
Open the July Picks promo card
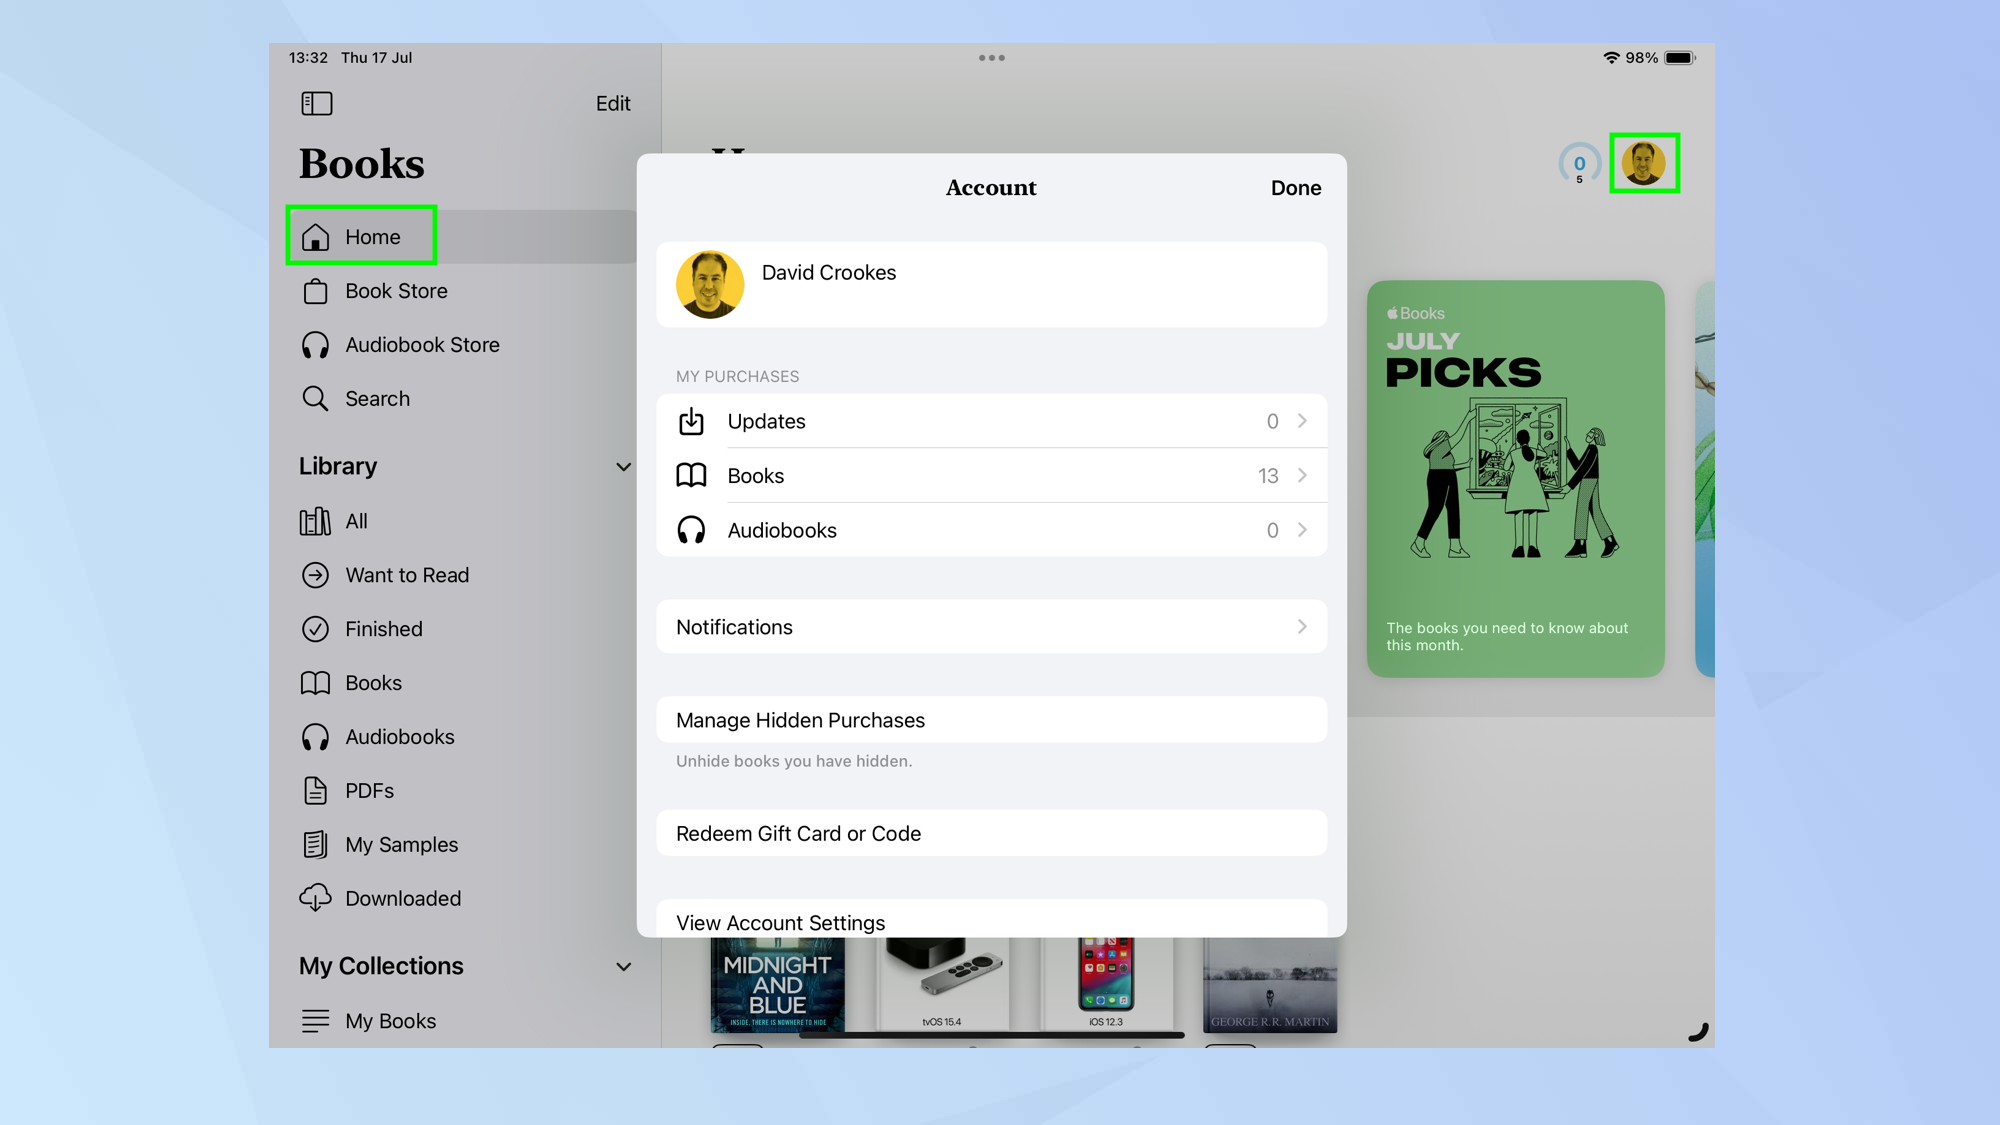point(1514,479)
